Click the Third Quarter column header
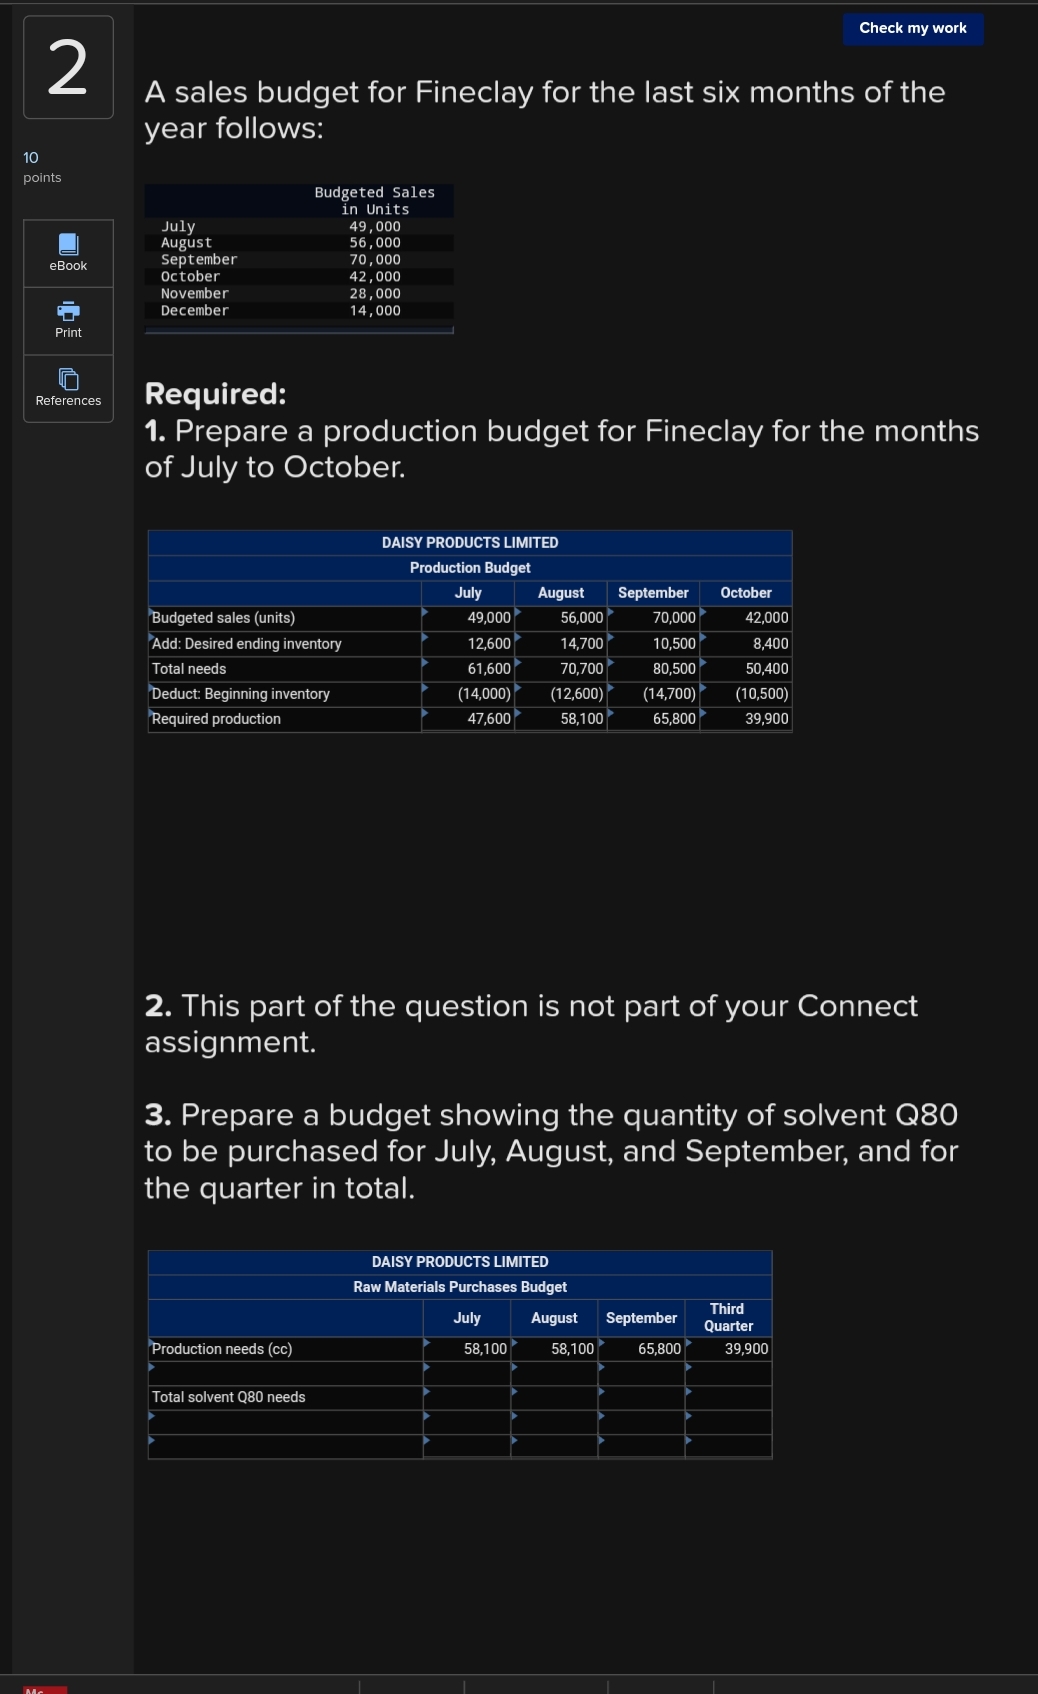The width and height of the screenshot is (1038, 1694). click(x=728, y=1318)
